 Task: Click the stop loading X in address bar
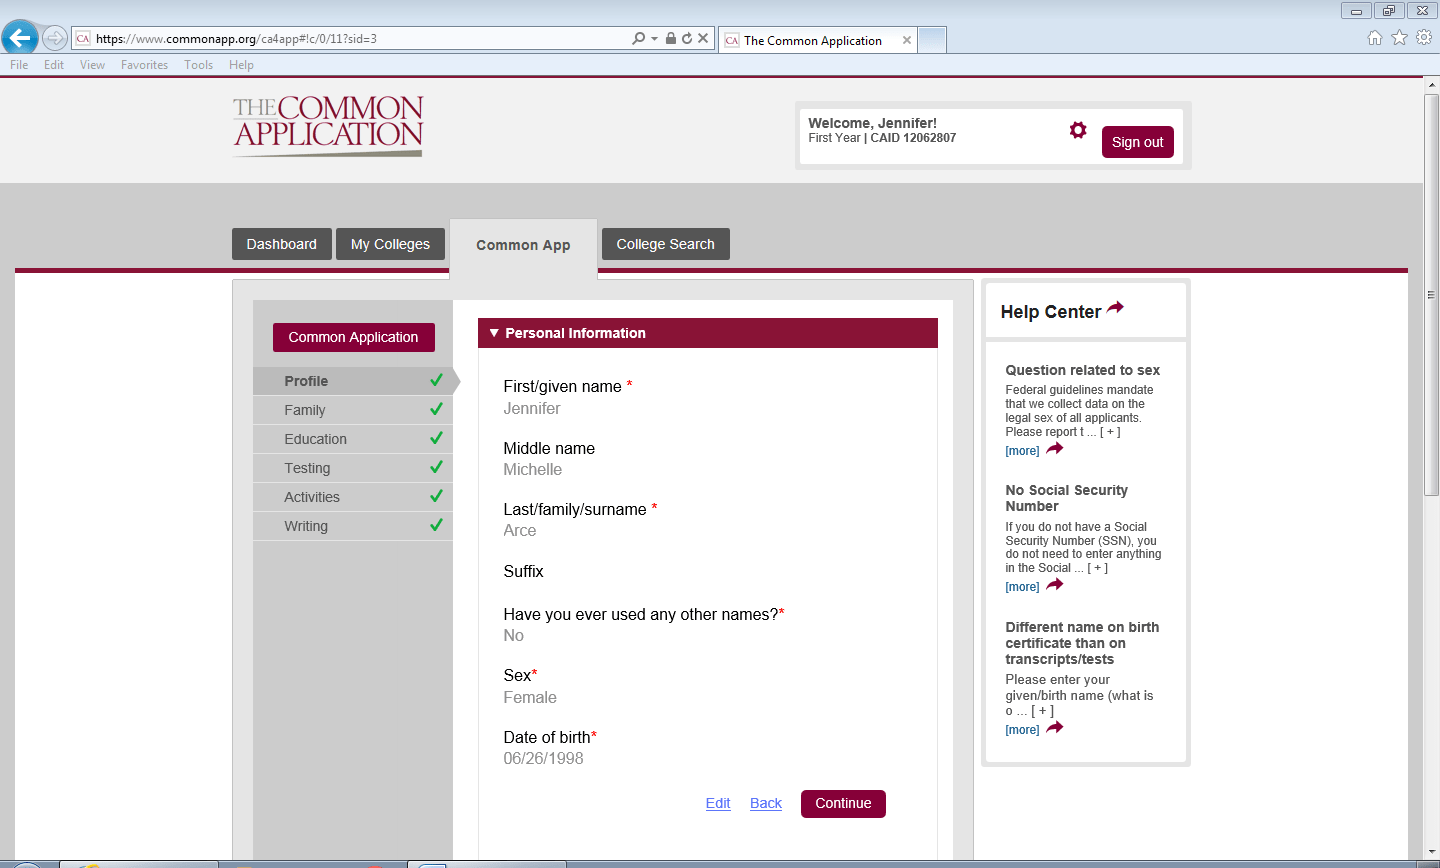pyautogui.click(x=703, y=39)
